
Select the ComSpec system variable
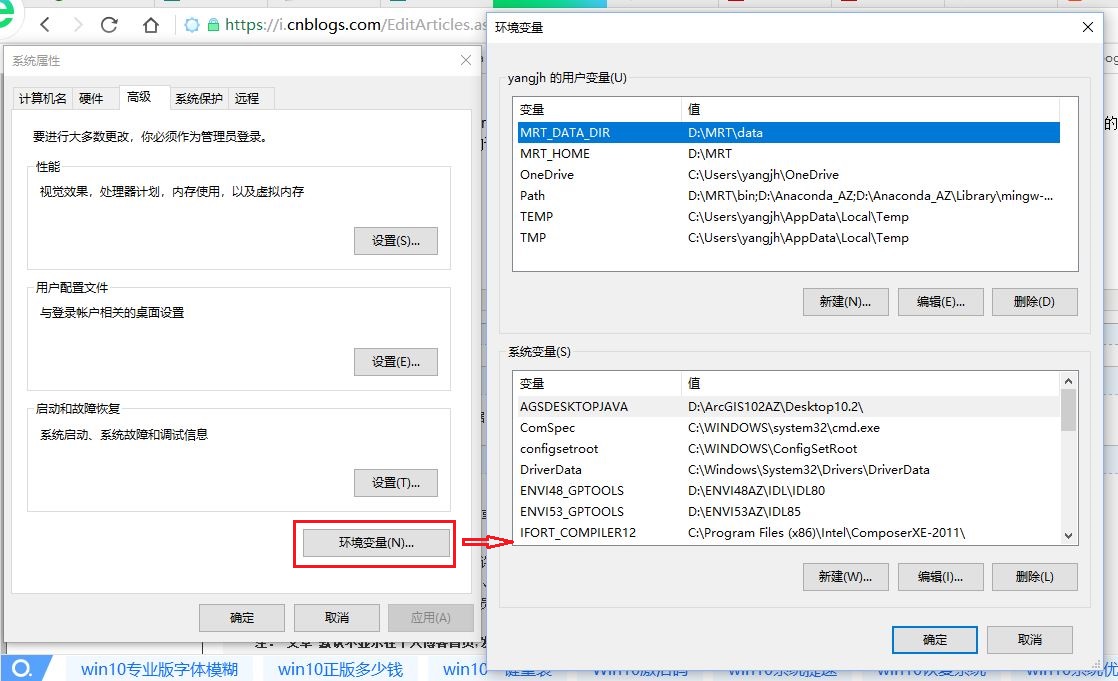click(789, 428)
